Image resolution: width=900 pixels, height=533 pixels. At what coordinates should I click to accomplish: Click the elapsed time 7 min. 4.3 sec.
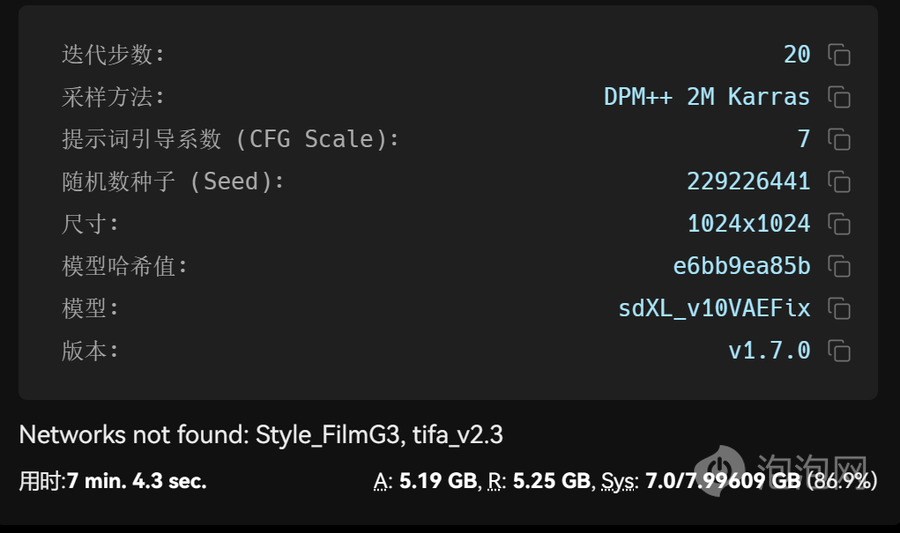[137, 481]
